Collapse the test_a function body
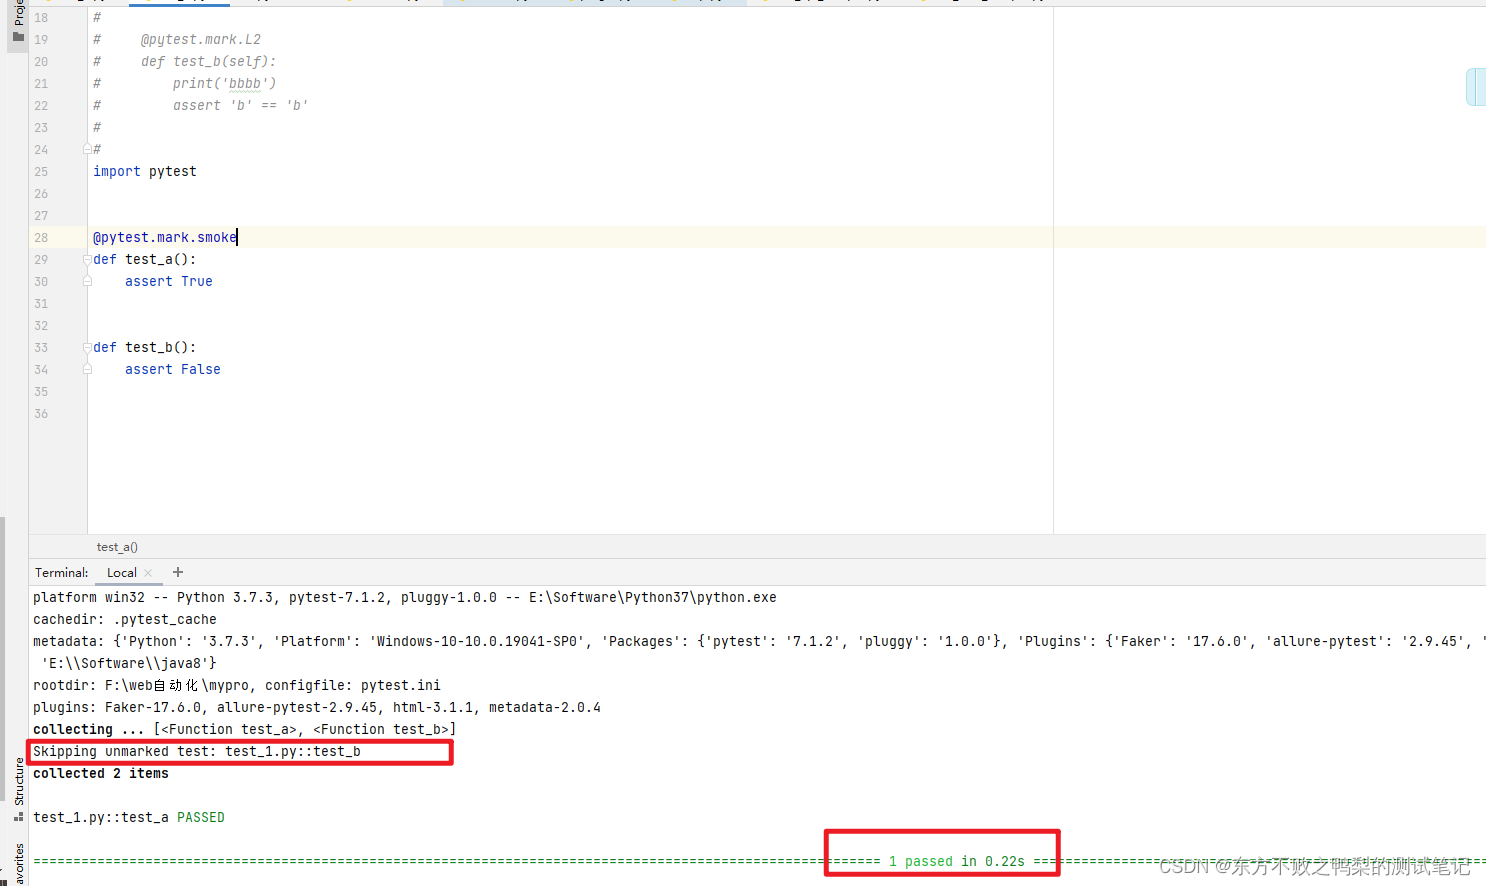The width and height of the screenshot is (1486, 886). 86,259
